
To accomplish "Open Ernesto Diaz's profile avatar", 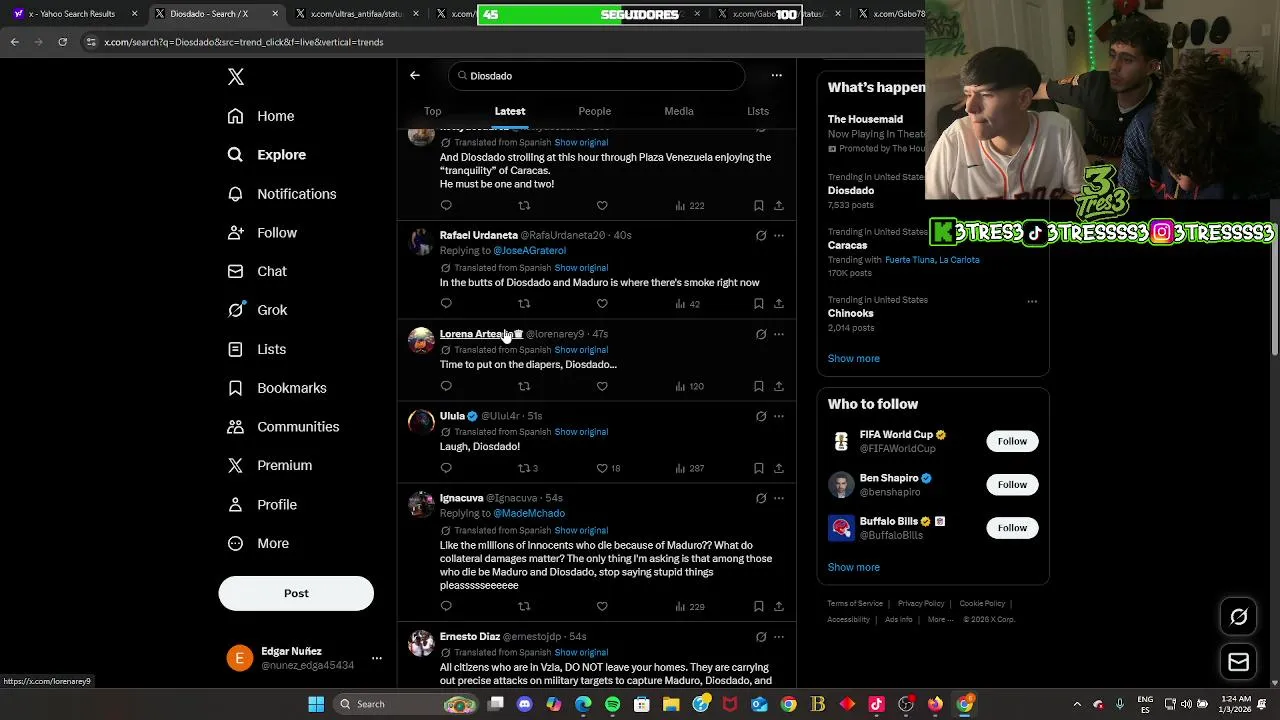I will click(421, 642).
